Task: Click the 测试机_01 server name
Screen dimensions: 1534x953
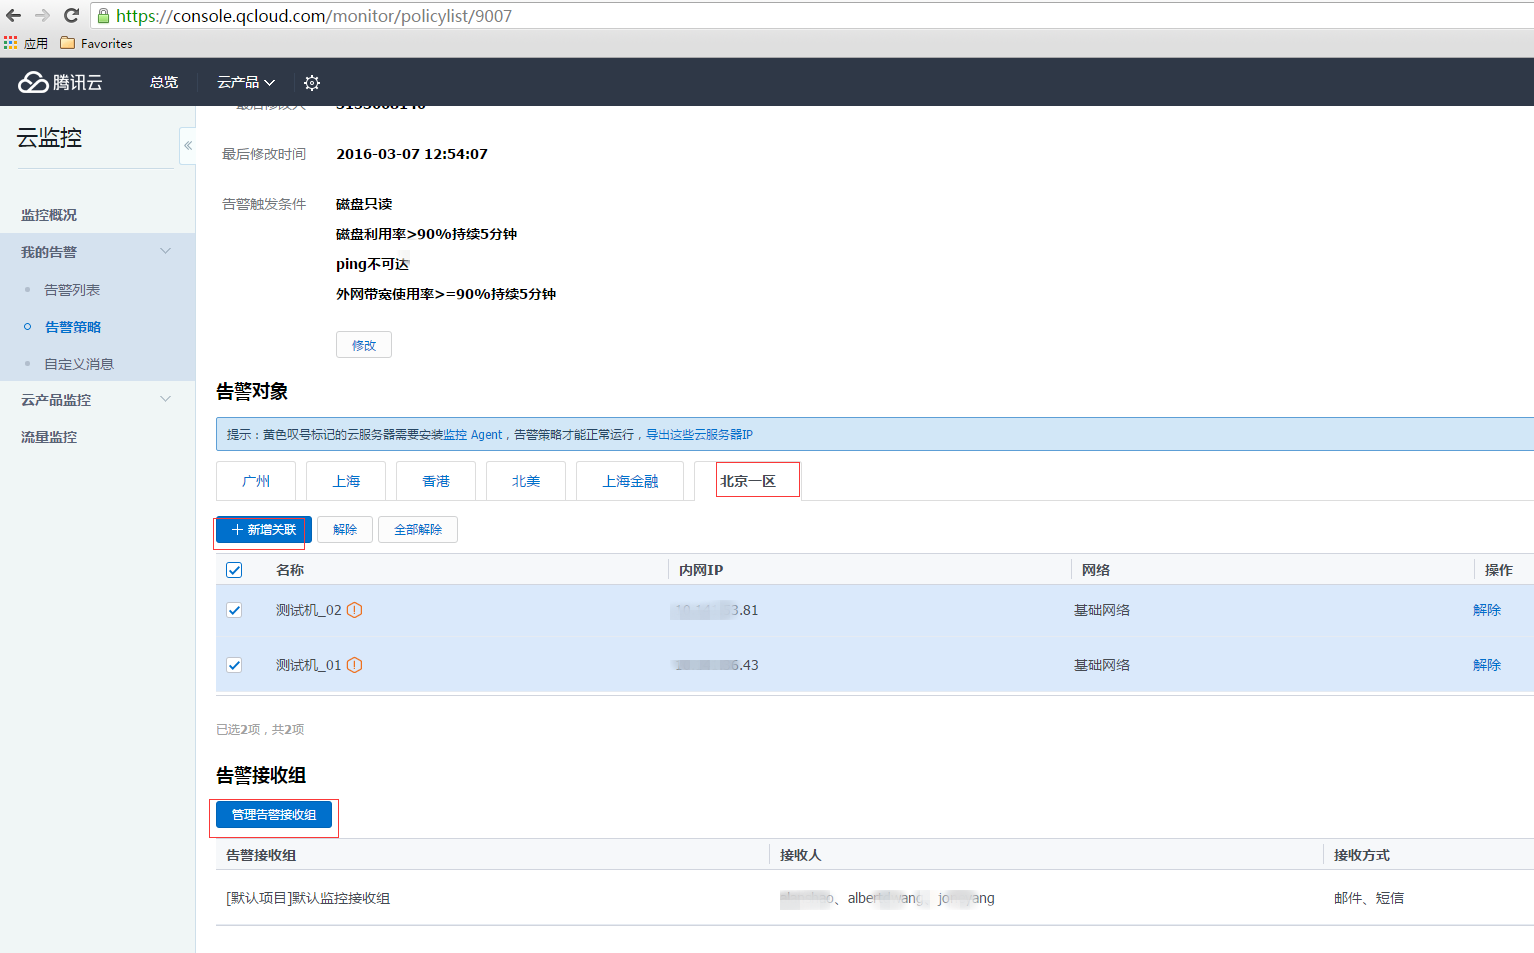Action: (x=309, y=665)
